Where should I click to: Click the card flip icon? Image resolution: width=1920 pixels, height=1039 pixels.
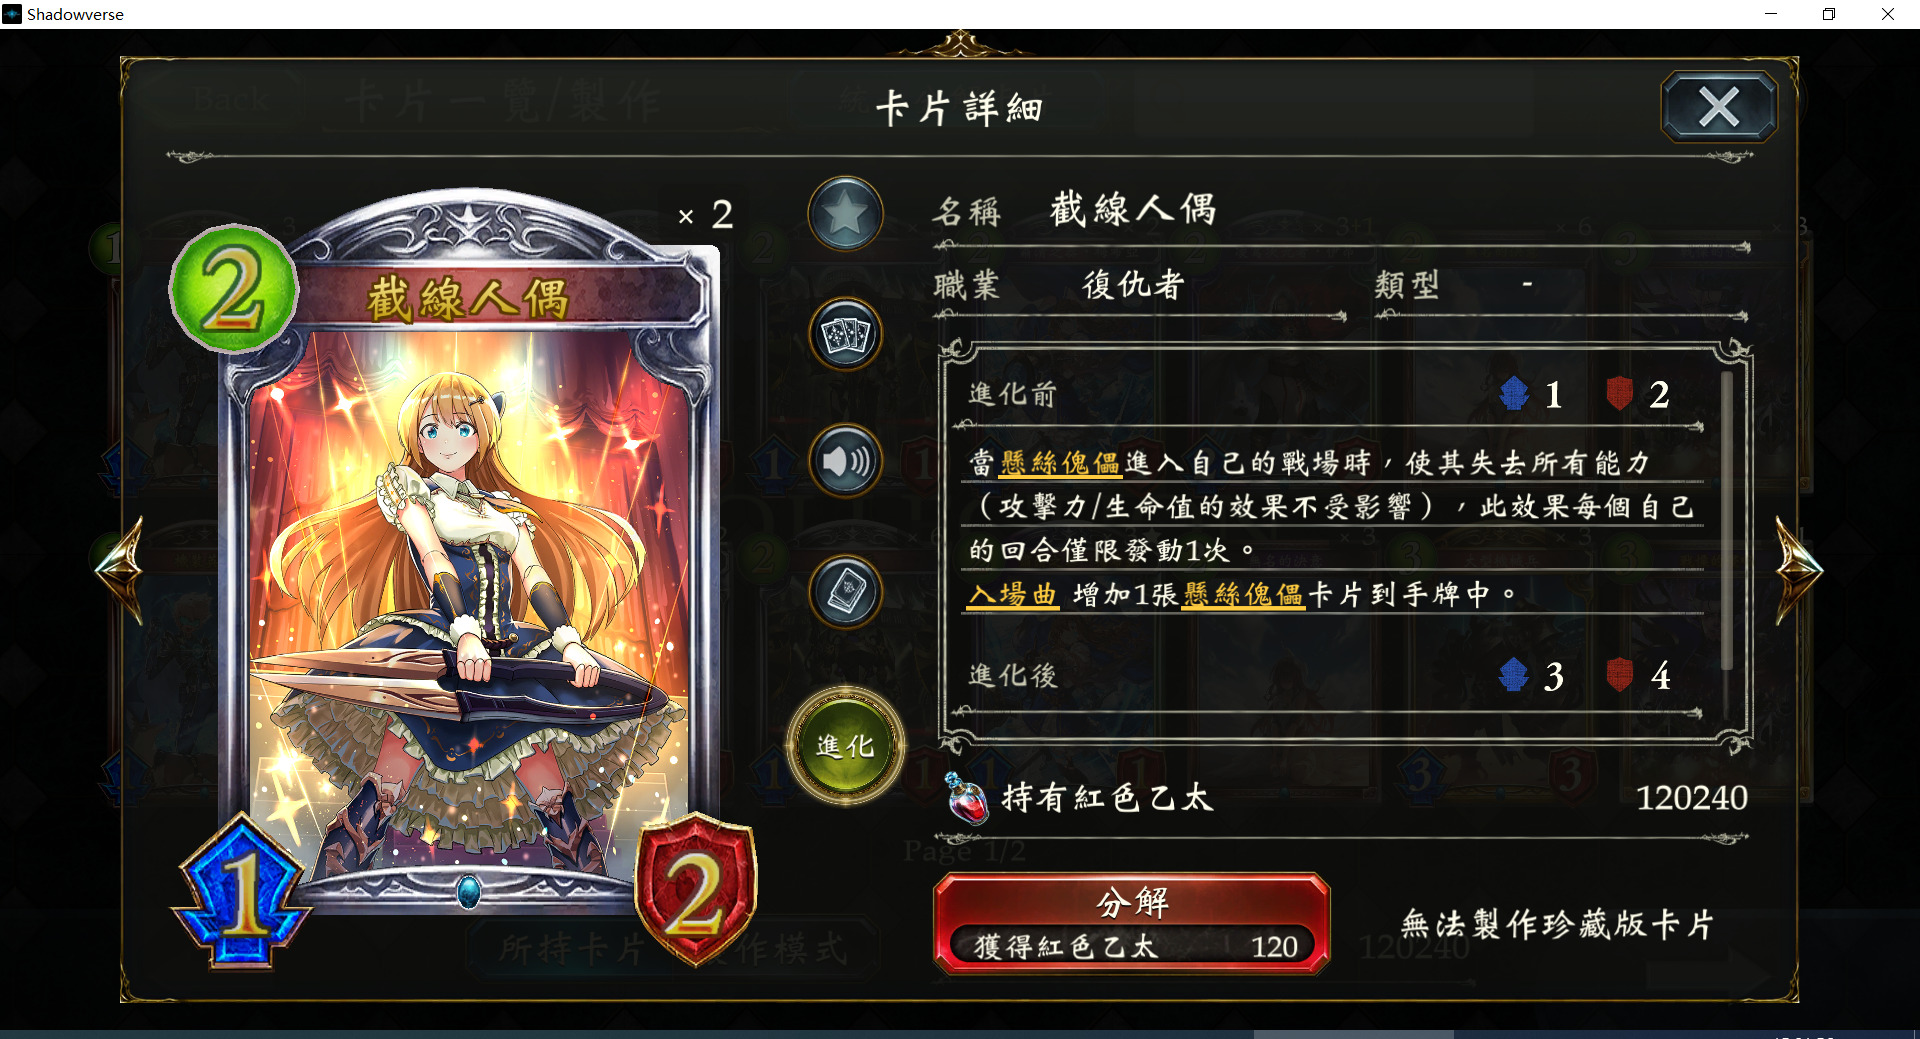[845, 592]
